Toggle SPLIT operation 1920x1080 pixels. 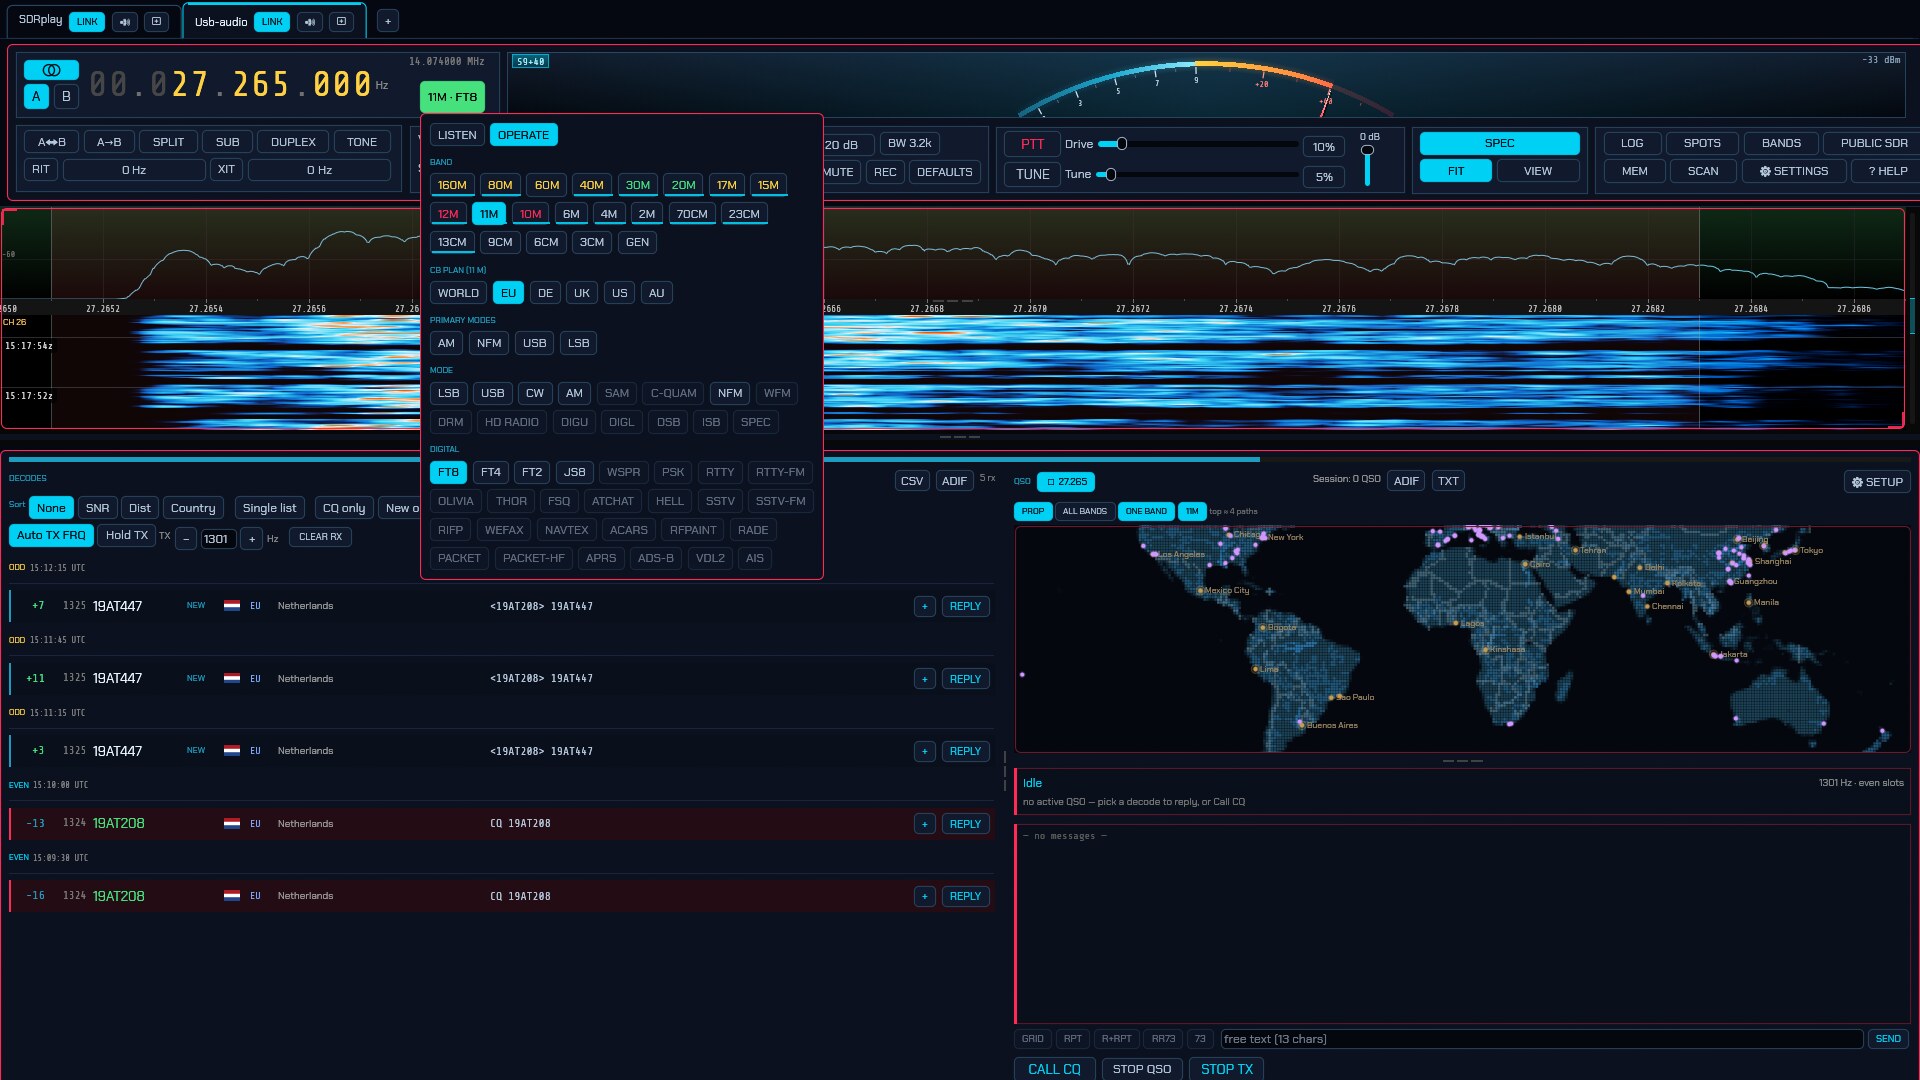coord(168,142)
